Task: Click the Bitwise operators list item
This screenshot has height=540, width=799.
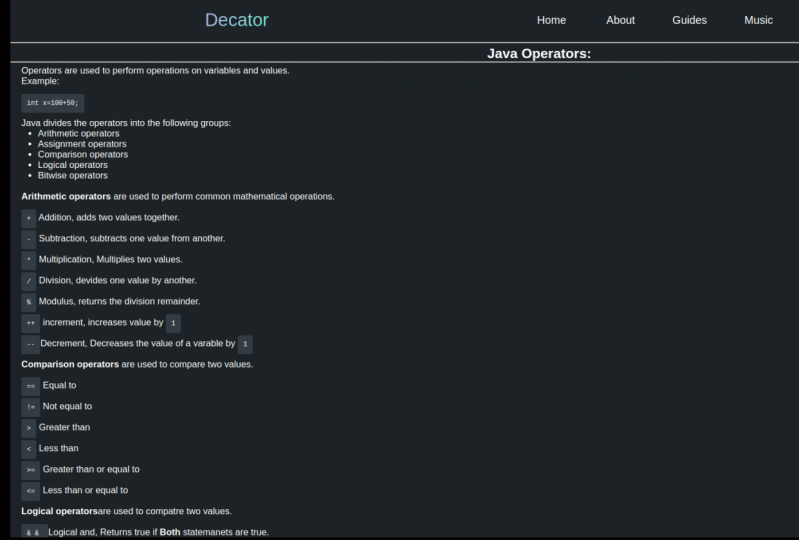Action: [x=72, y=175]
